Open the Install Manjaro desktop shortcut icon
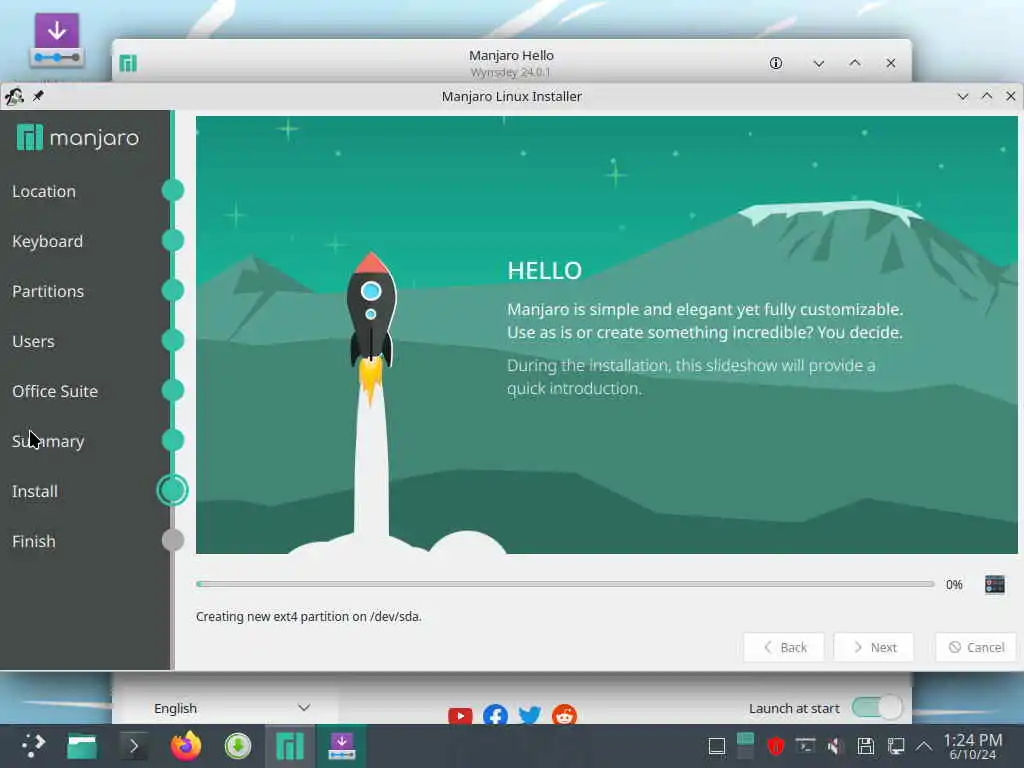Image resolution: width=1024 pixels, height=768 pixels. [x=57, y=40]
